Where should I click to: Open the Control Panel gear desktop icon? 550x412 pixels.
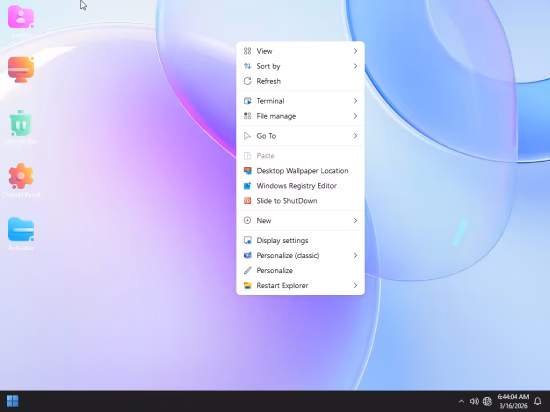click(21, 176)
